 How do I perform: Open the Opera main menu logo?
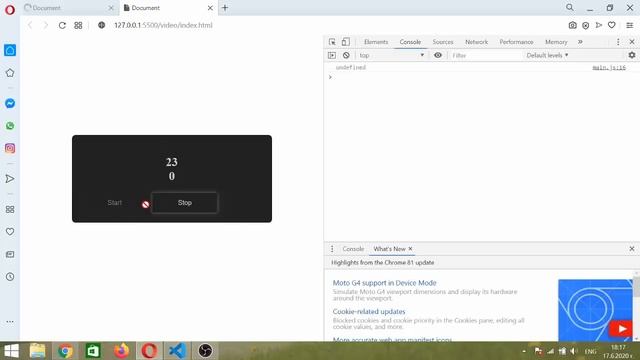(10, 9)
